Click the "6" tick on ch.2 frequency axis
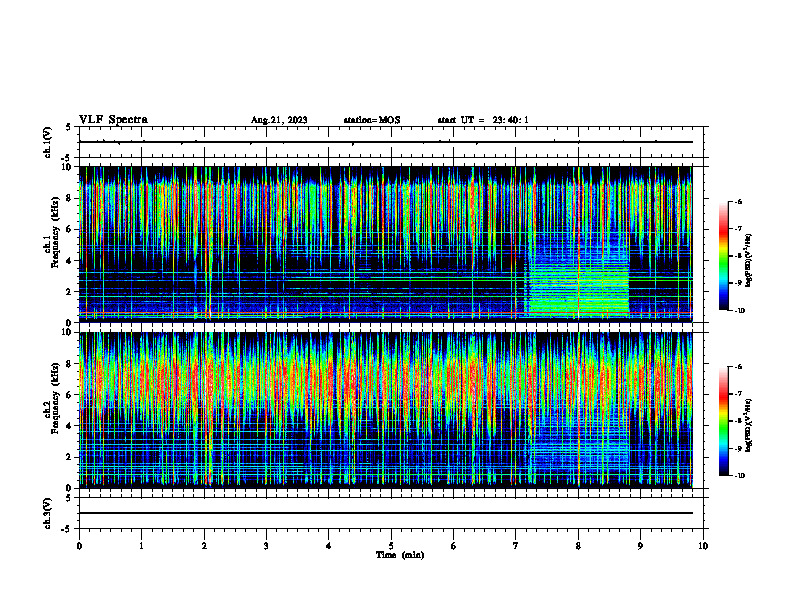This screenshot has height=612, width=792. (69, 395)
